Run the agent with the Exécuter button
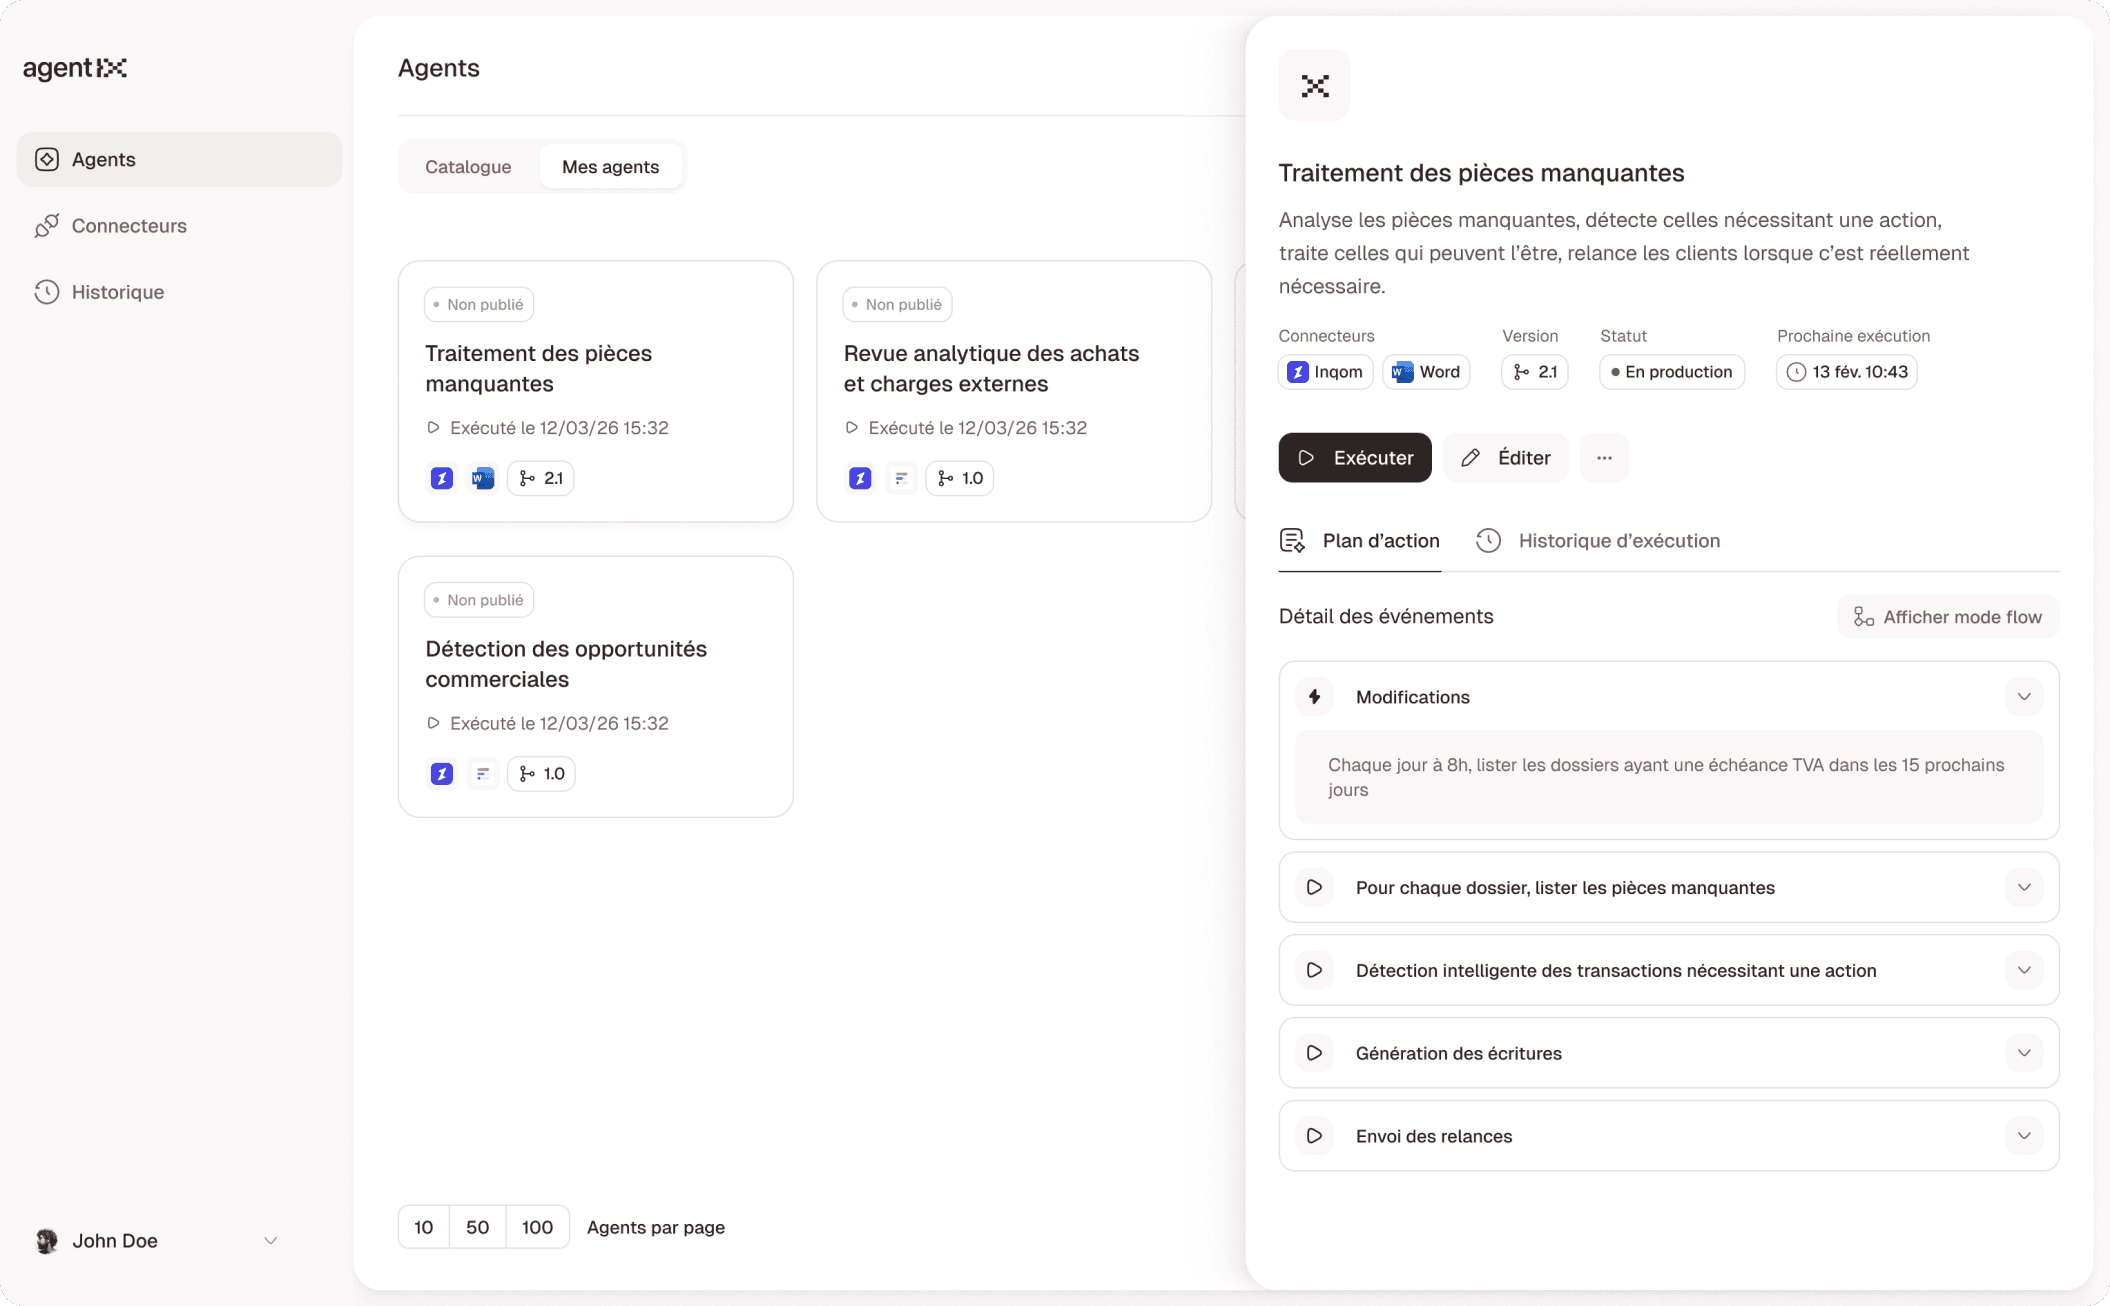Image resolution: width=2110 pixels, height=1306 pixels. 1354,457
